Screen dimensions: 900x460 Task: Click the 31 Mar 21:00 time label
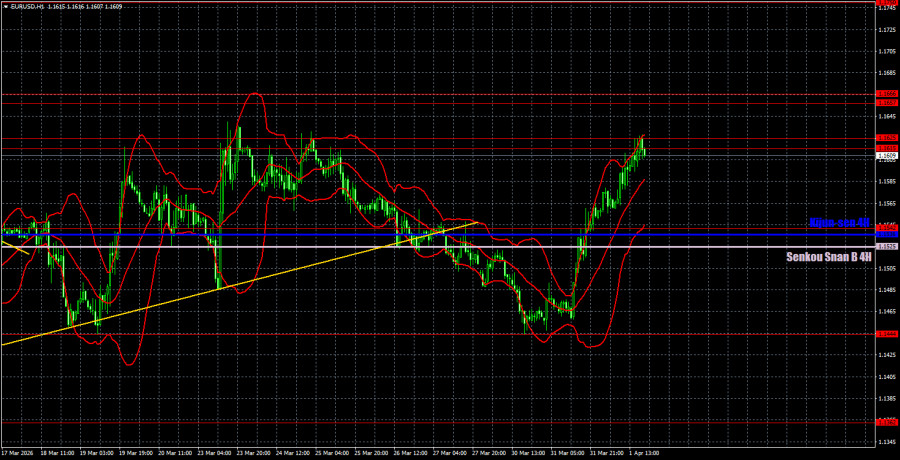point(606,453)
